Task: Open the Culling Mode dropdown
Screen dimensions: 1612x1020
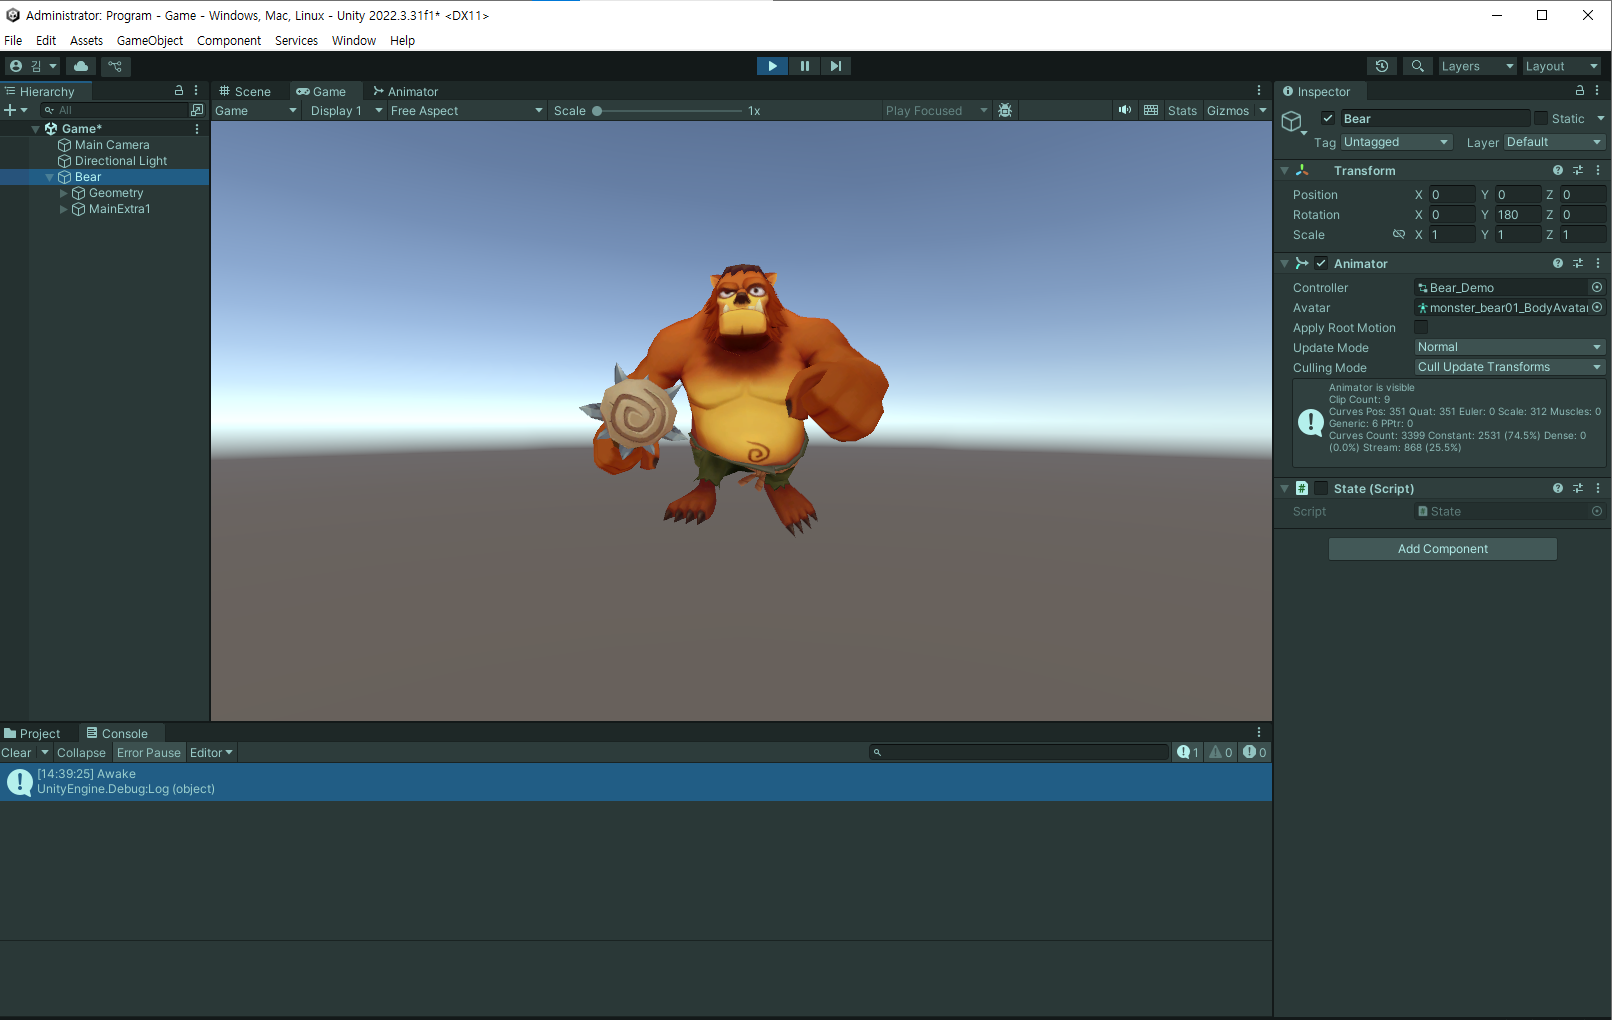Action: [1509, 367]
